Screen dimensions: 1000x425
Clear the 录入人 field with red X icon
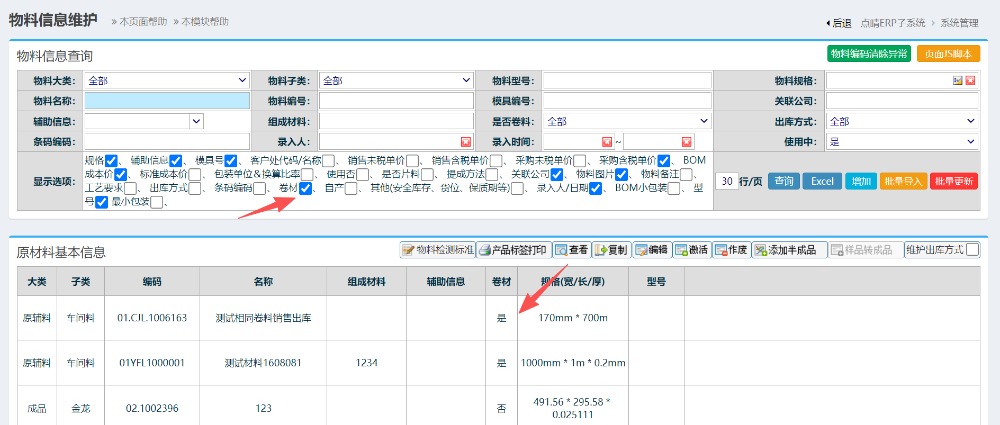point(465,141)
